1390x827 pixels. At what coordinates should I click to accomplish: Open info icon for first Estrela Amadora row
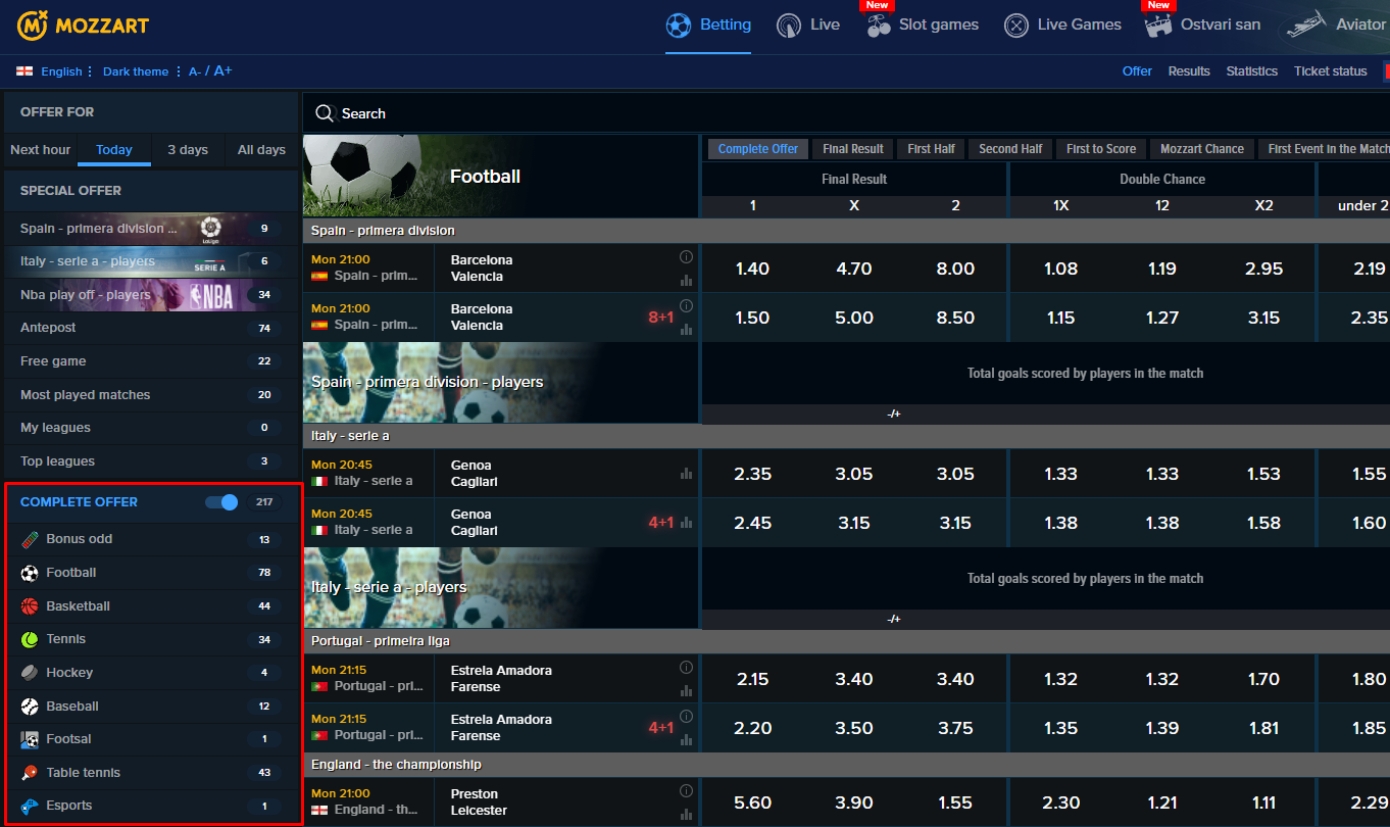tap(686, 667)
